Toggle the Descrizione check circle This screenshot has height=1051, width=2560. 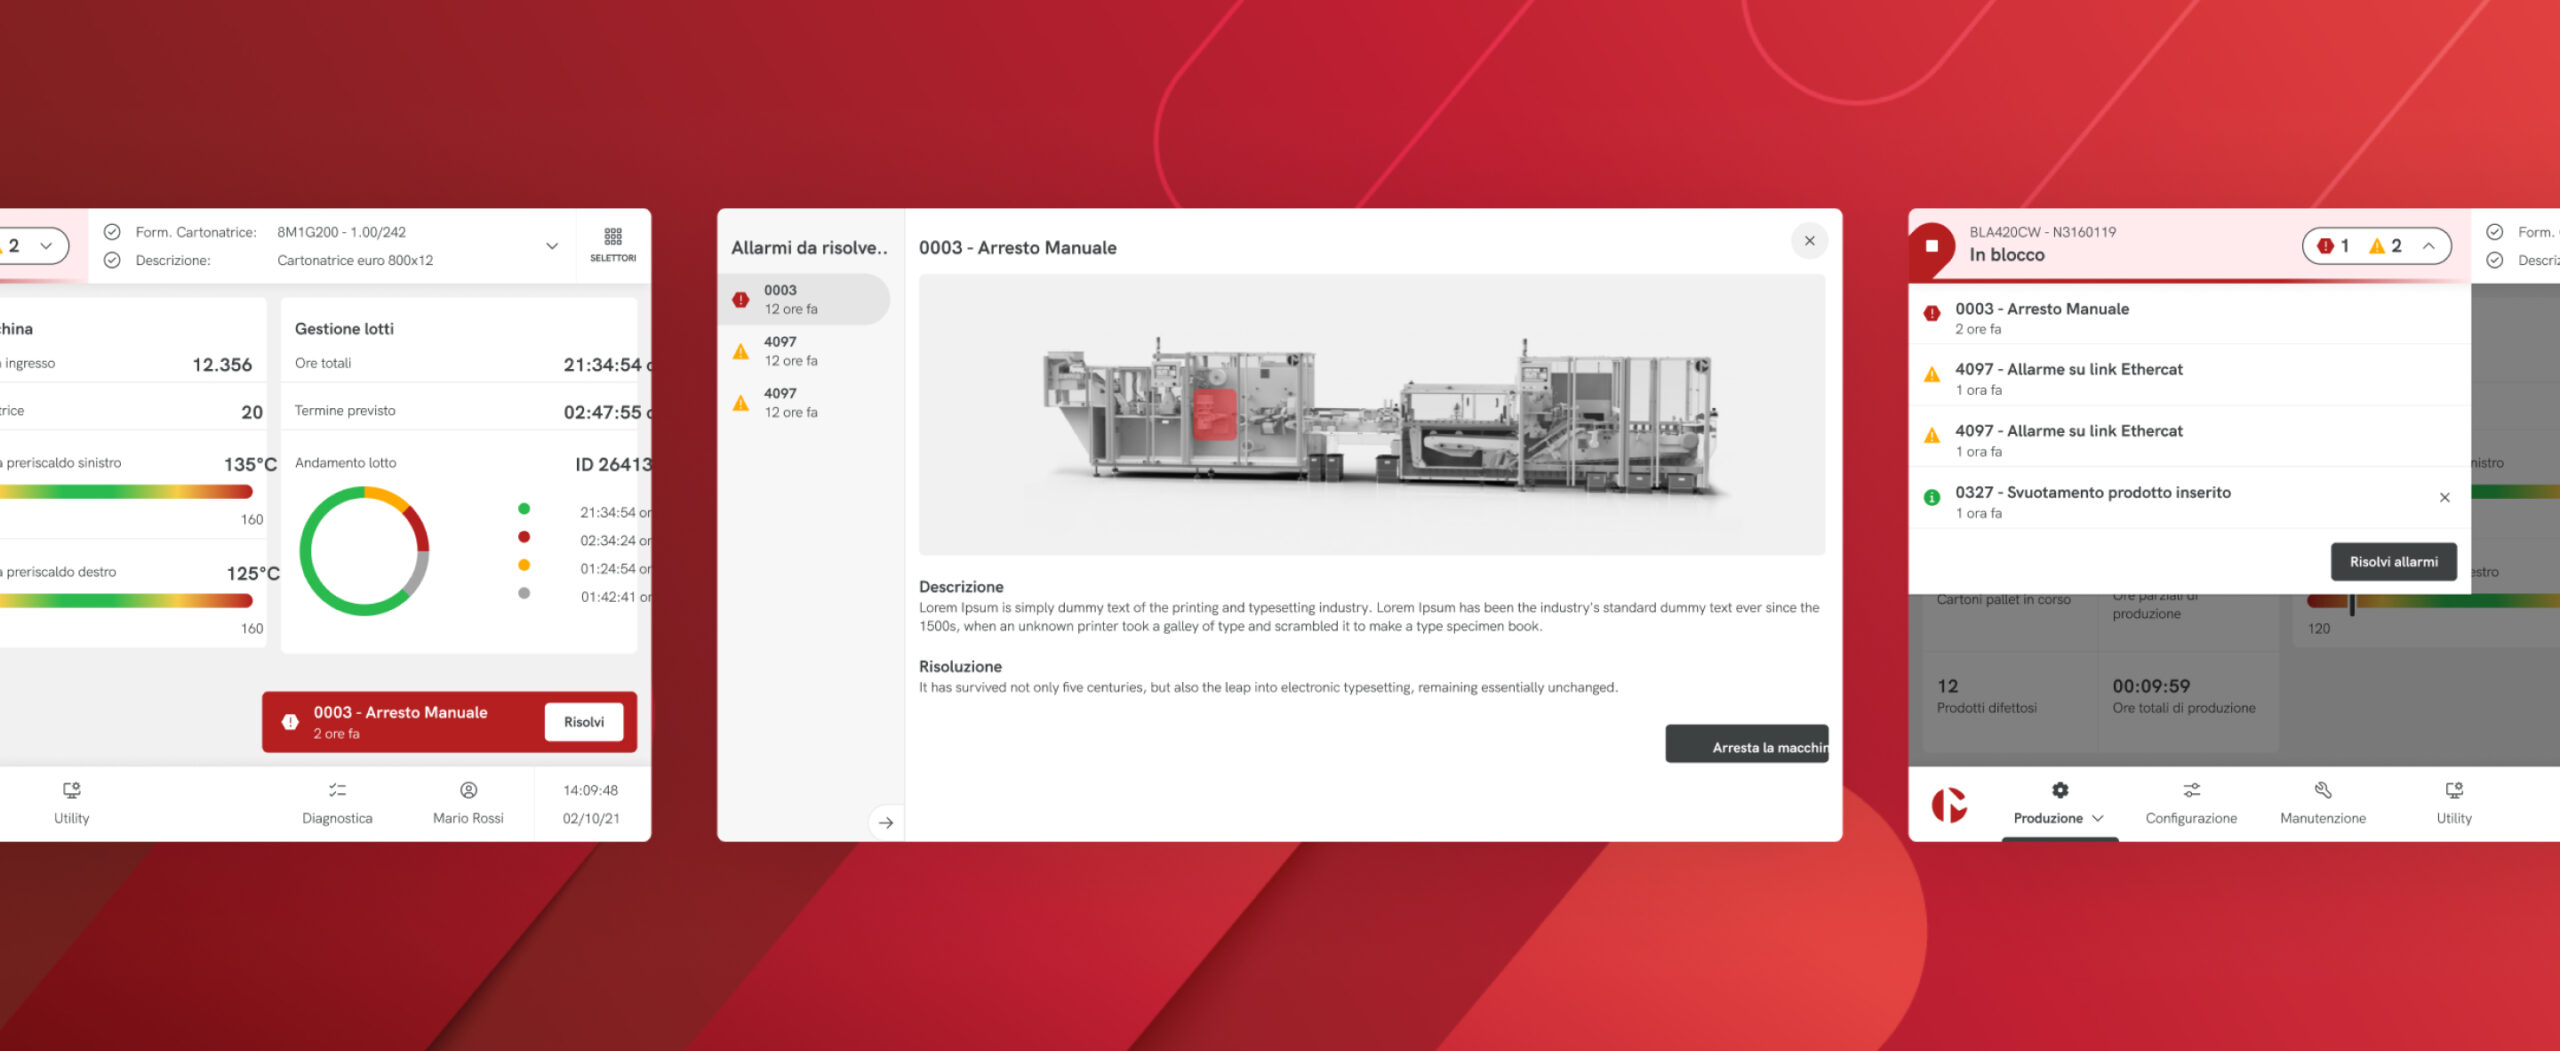click(x=113, y=260)
